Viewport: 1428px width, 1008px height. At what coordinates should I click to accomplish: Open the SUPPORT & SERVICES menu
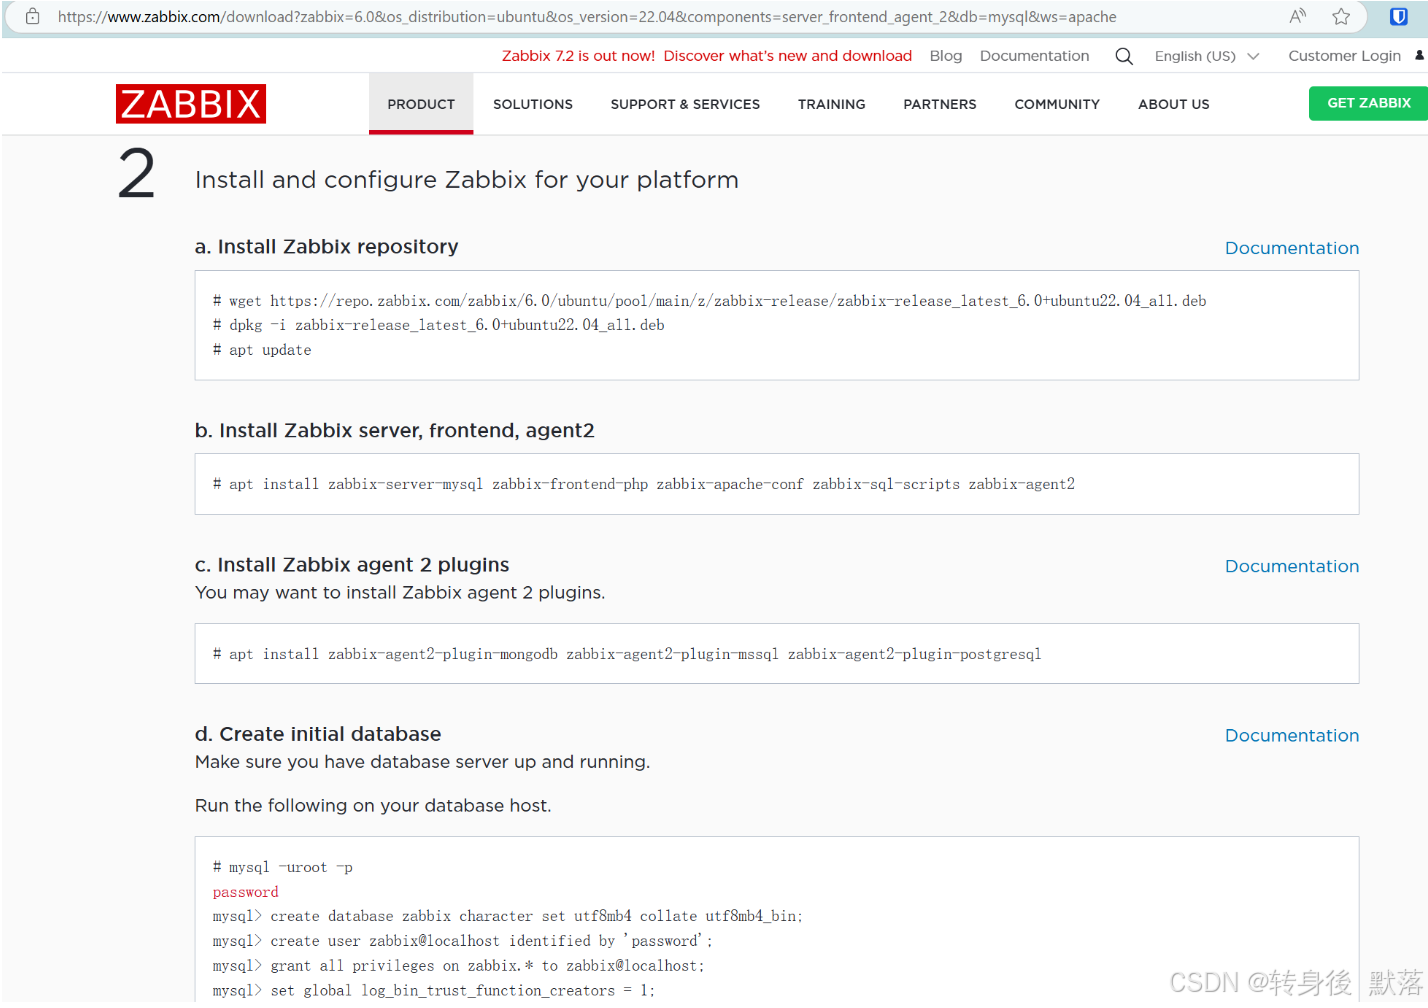click(x=685, y=104)
